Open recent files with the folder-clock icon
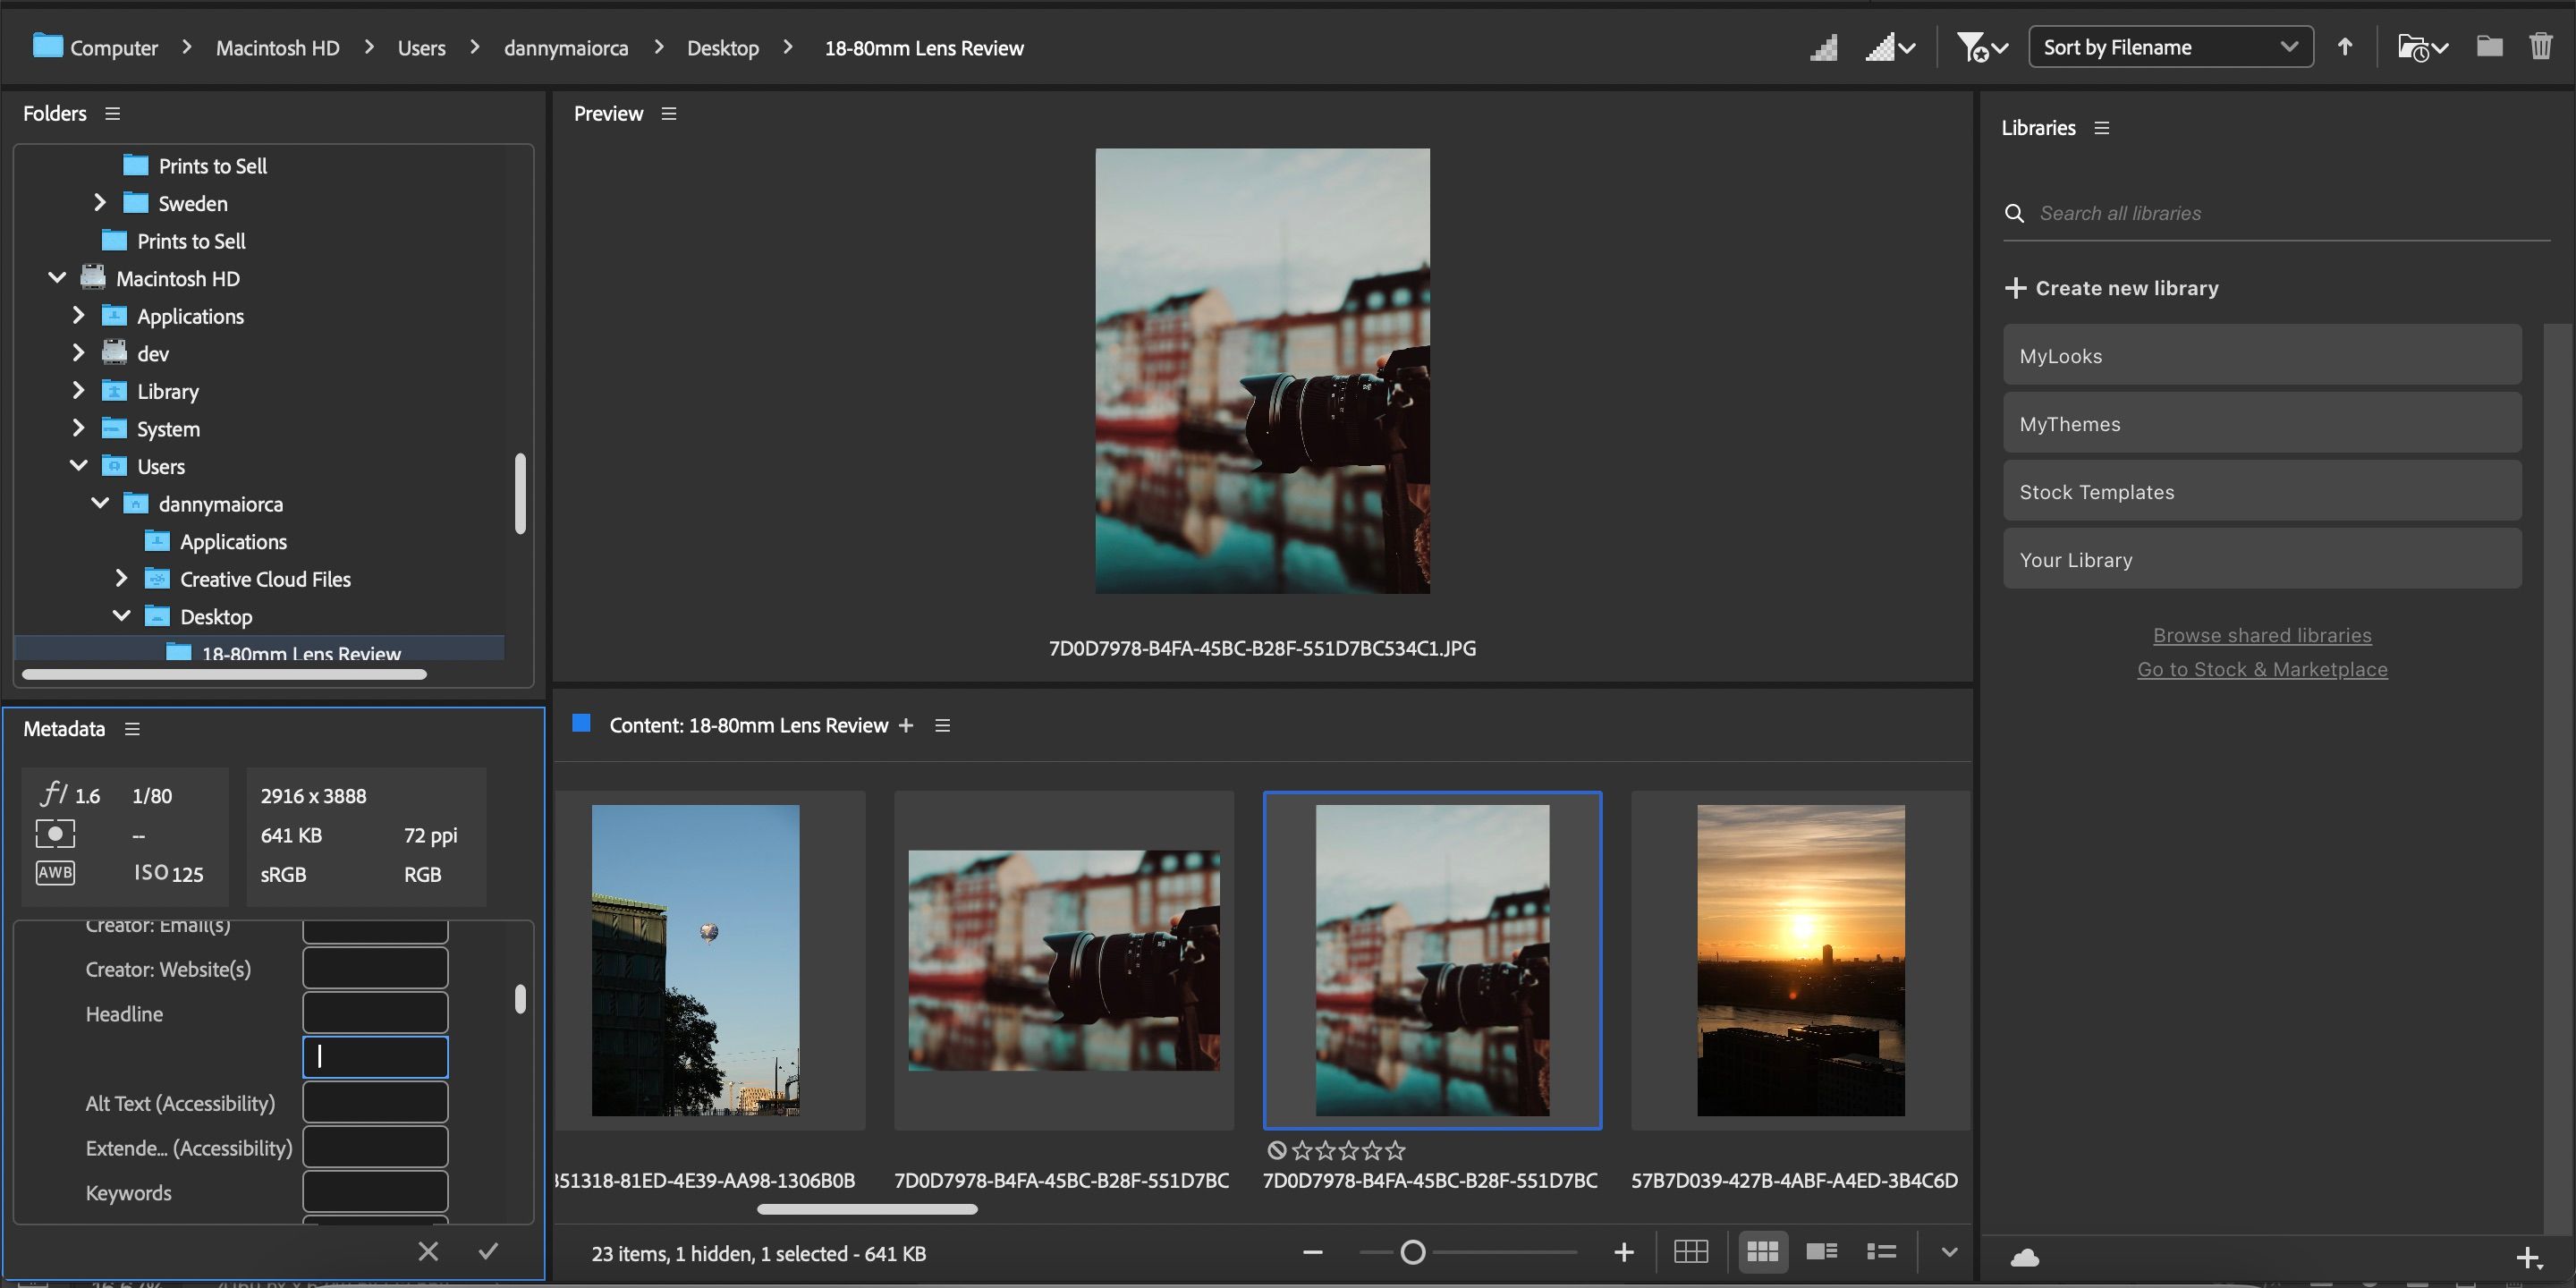 coord(2415,47)
